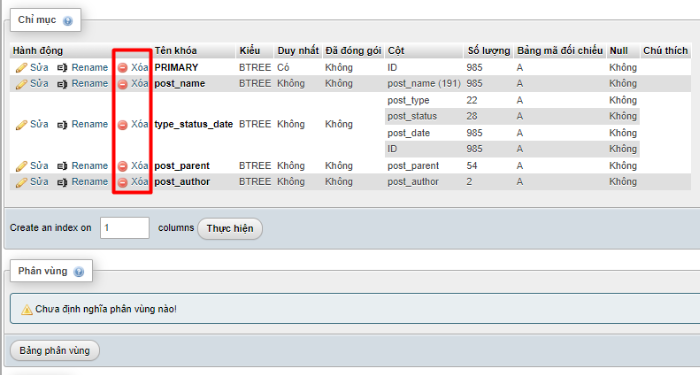Click the pencil edit icon for post_parent index

pyautogui.click(x=21, y=166)
